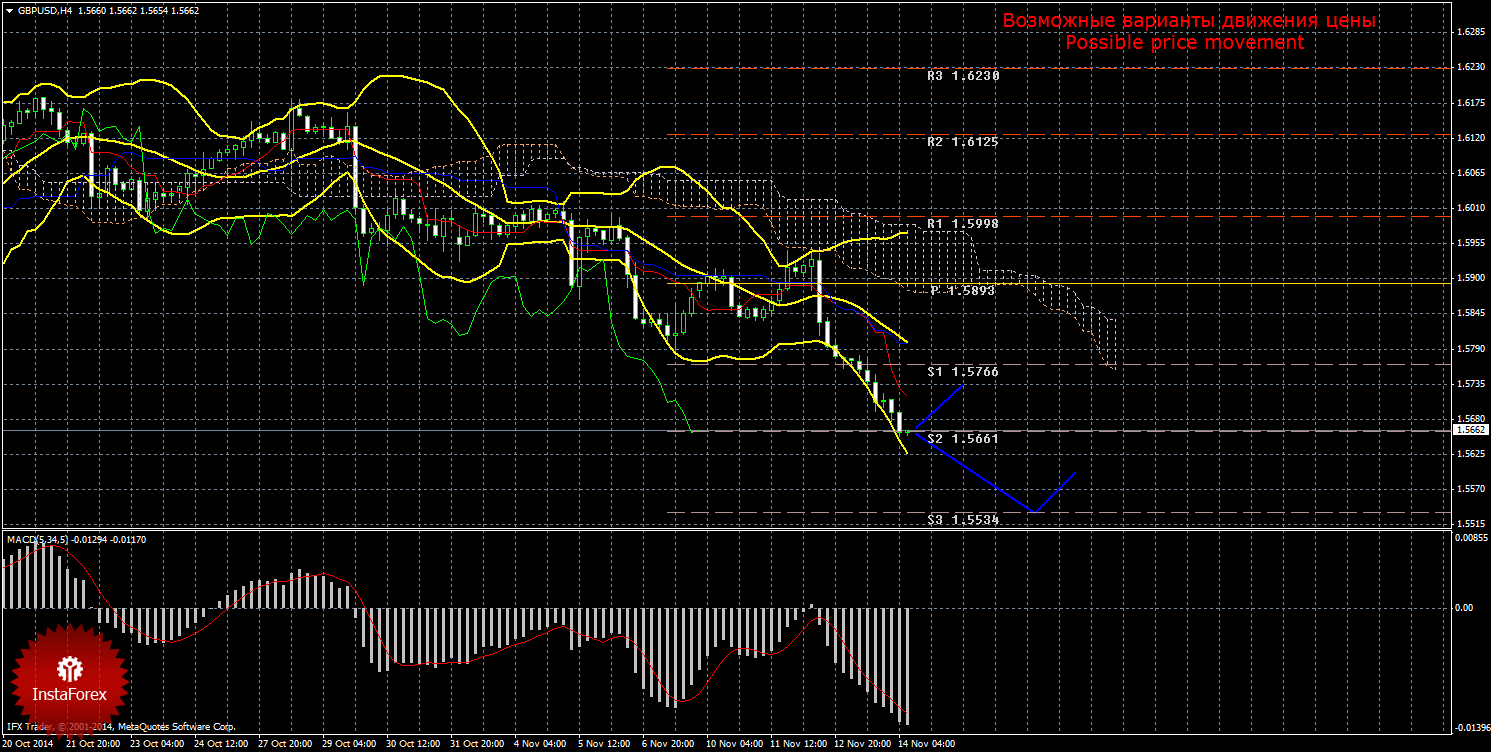Click the 'Possible price movement' heading text
The height and width of the screenshot is (752, 1491).
(1184, 43)
